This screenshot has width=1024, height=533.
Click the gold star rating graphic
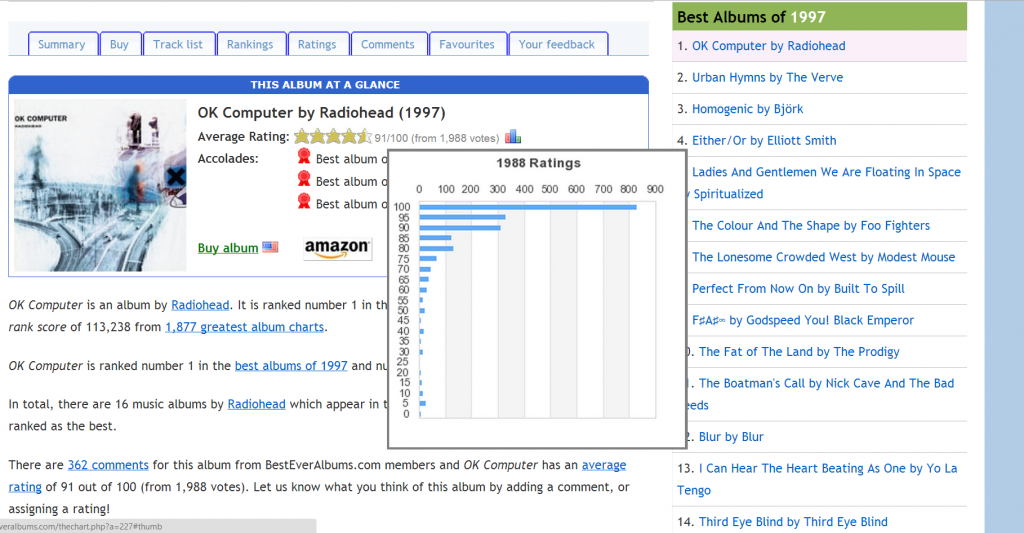[x=332, y=137]
